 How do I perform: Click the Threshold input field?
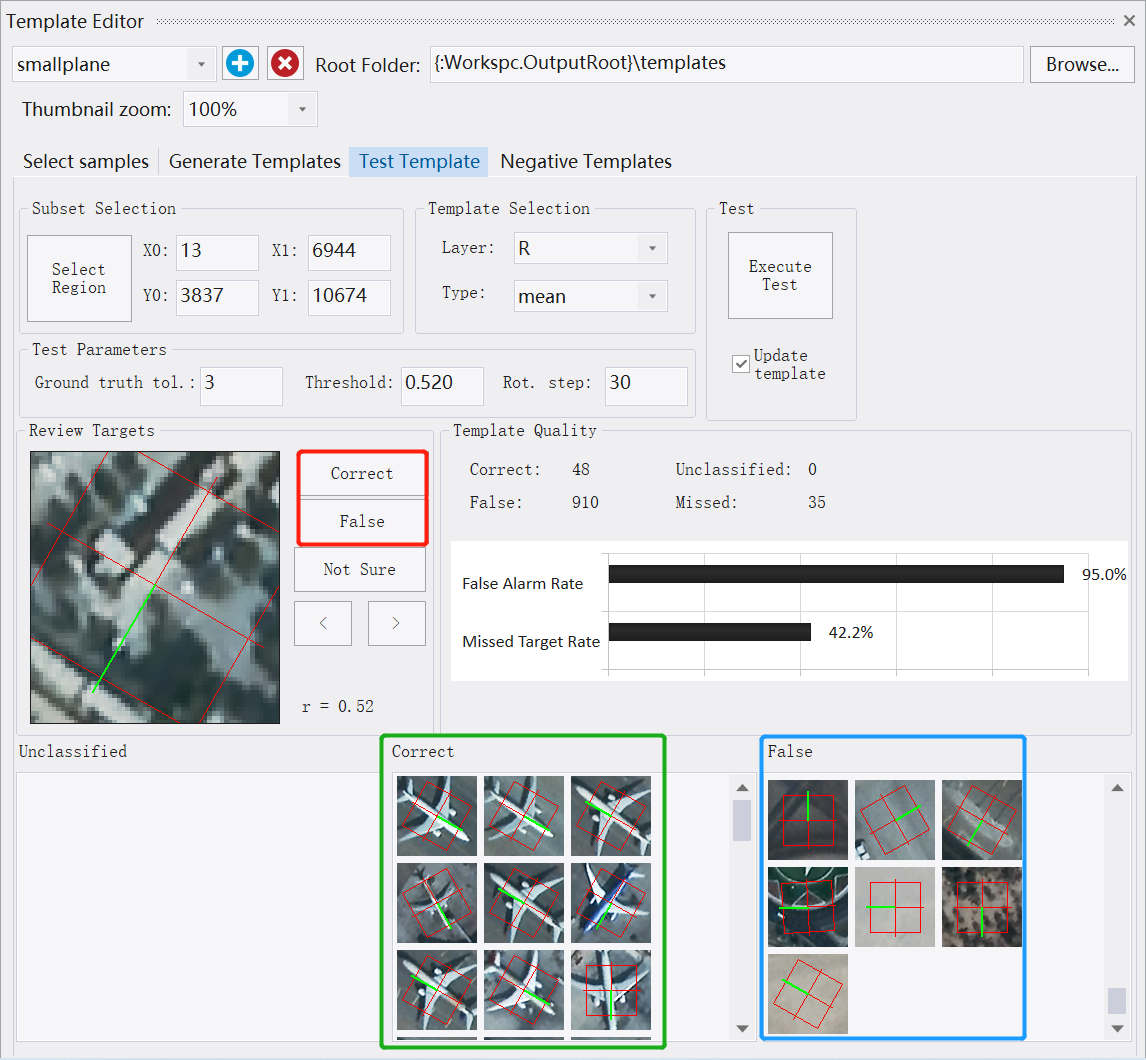[442, 384]
